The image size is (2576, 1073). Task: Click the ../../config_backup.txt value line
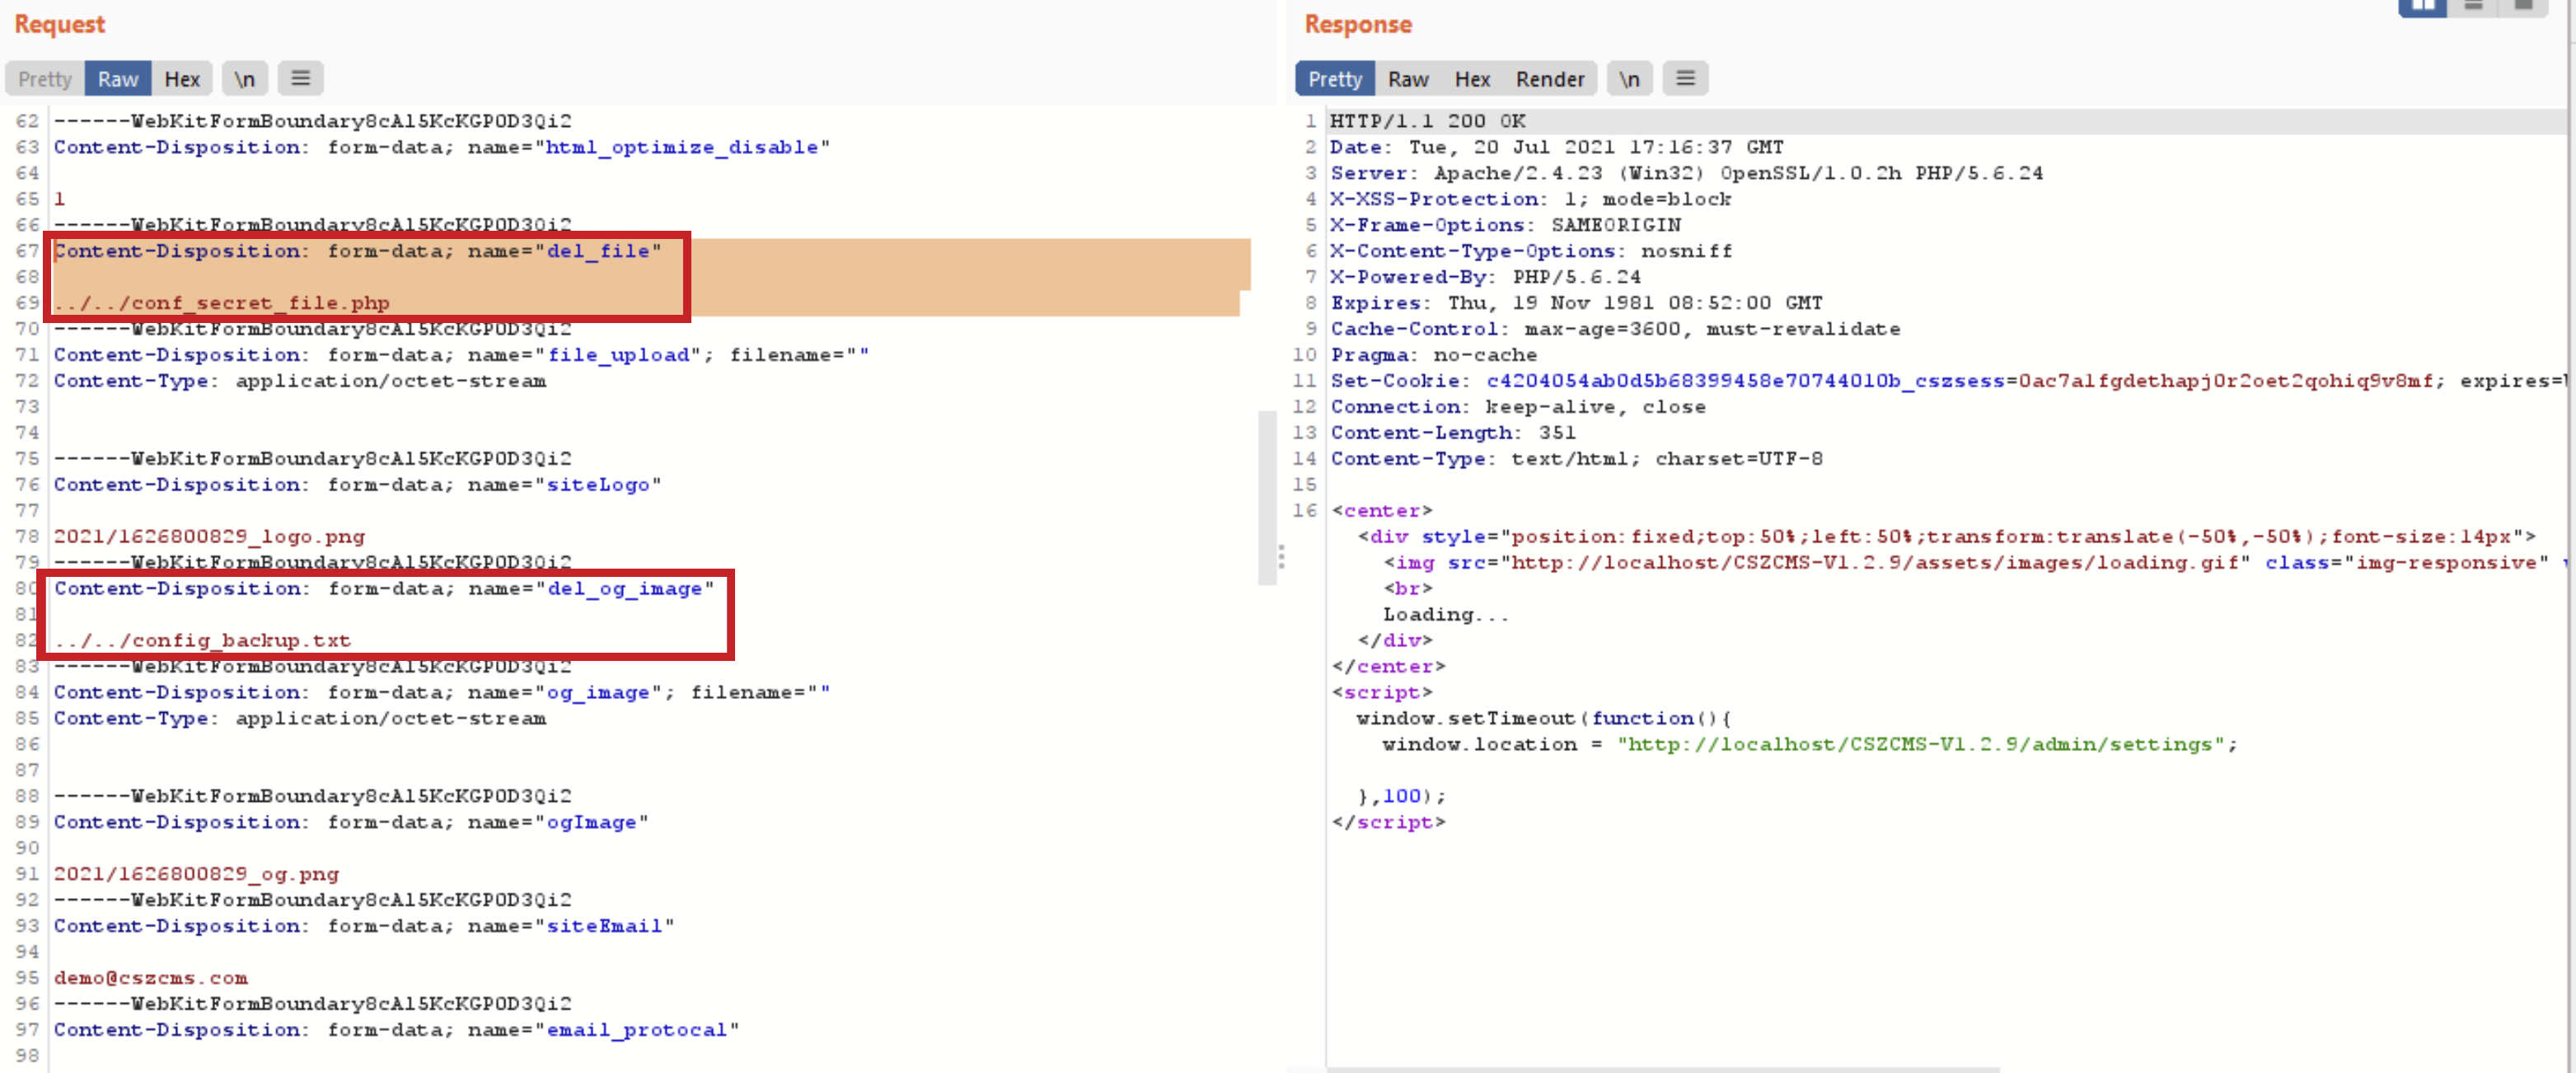tap(202, 640)
